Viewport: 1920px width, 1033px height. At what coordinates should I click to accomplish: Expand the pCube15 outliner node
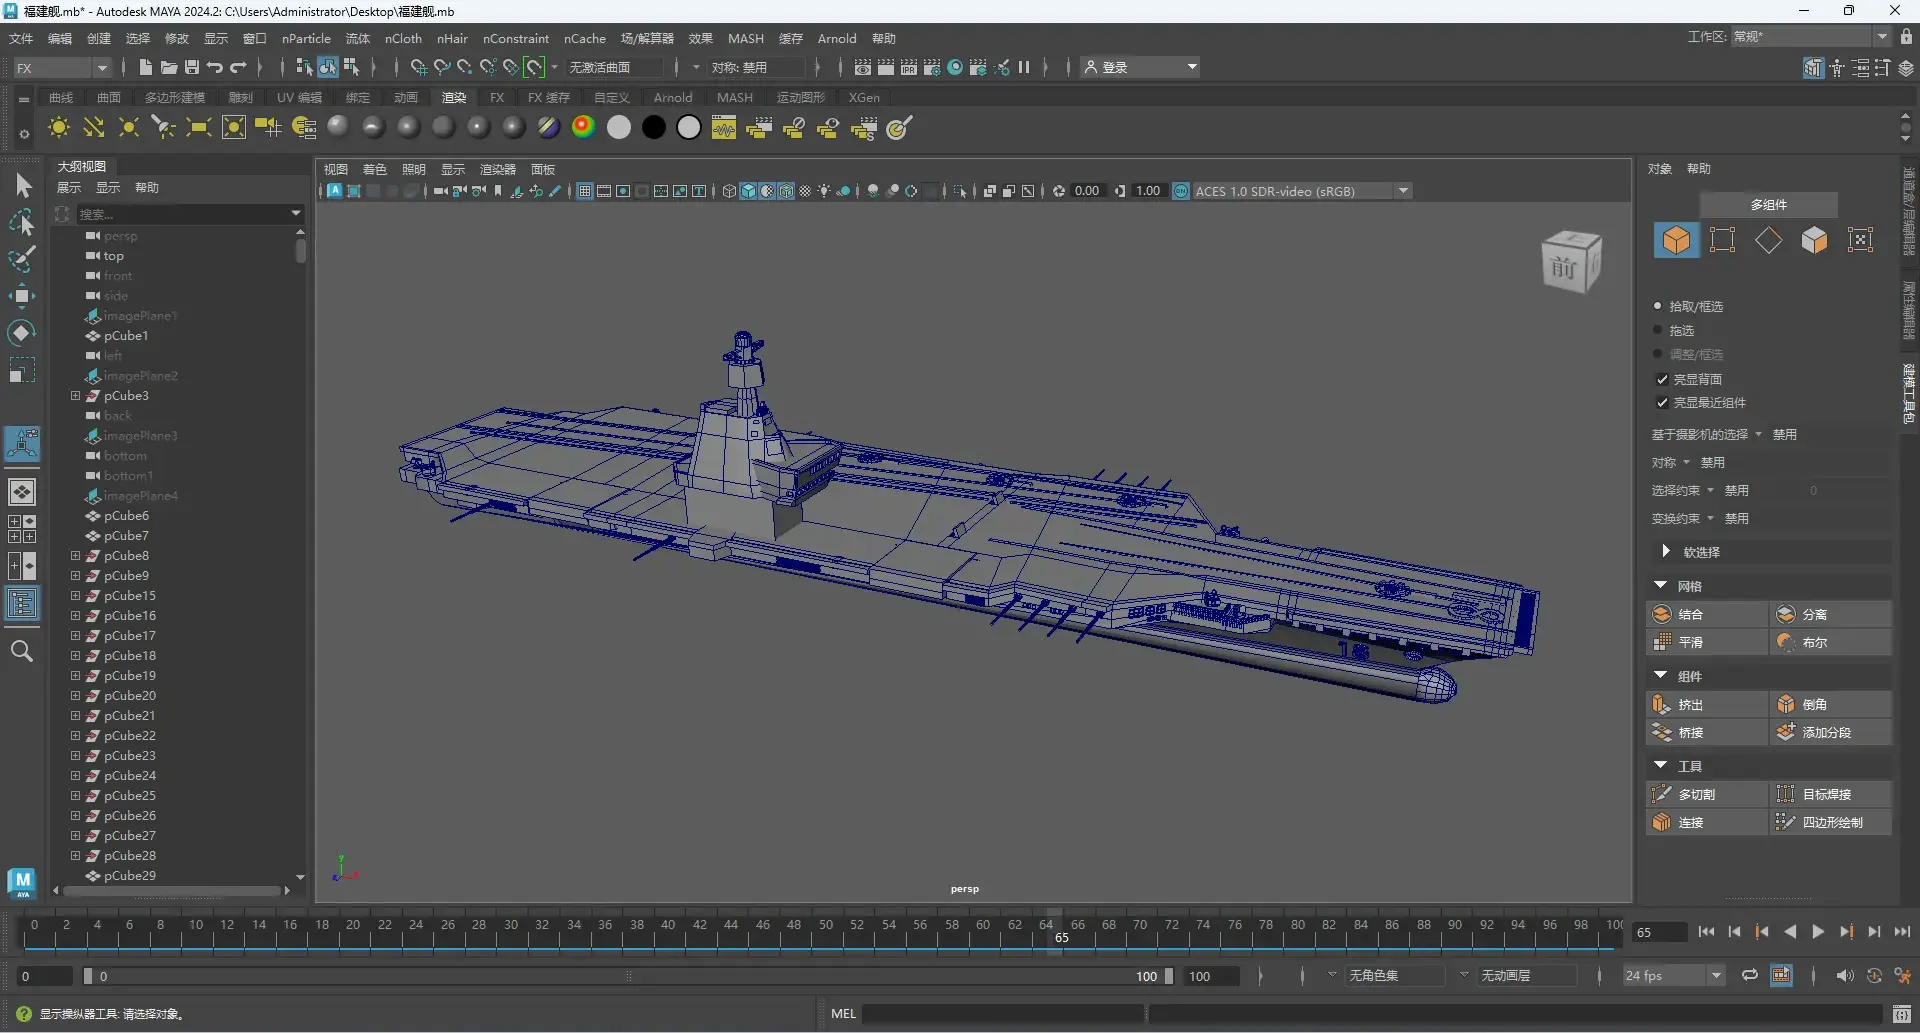pyautogui.click(x=75, y=596)
